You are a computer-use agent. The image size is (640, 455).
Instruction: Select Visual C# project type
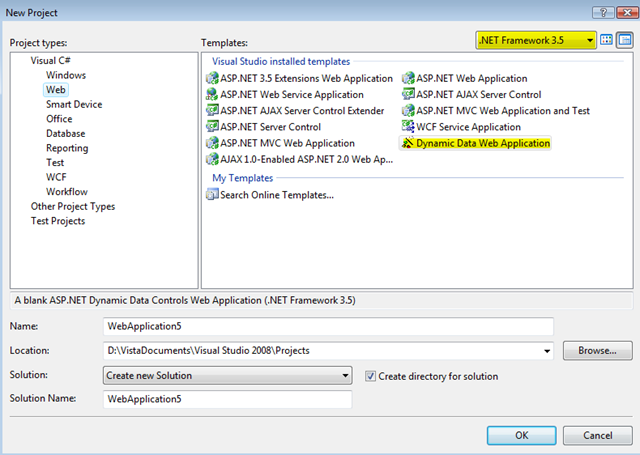[51, 60]
